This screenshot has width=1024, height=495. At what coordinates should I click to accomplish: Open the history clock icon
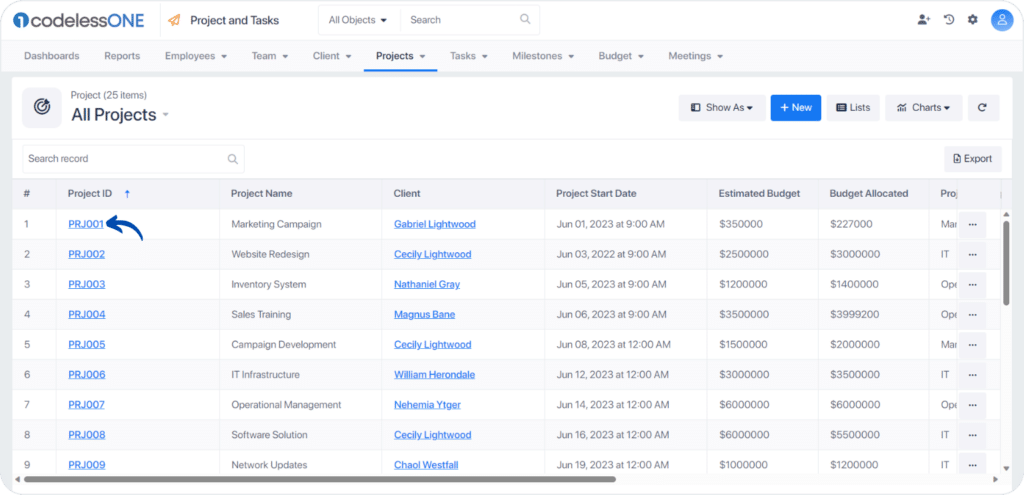point(949,20)
